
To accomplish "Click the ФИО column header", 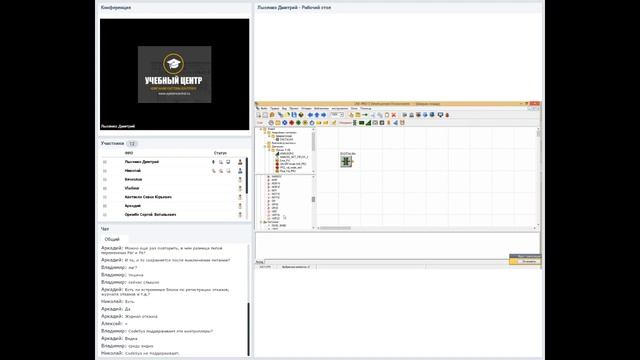I will pyautogui.click(x=129, y=153).
